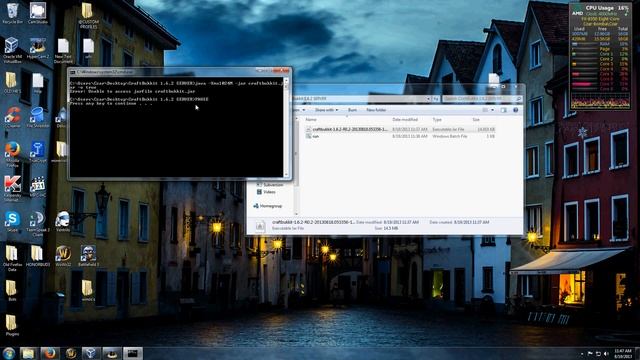
Task: Select the craftbukkit-1.6.2-R0.2 jar file row
Action: coord(400,129)
